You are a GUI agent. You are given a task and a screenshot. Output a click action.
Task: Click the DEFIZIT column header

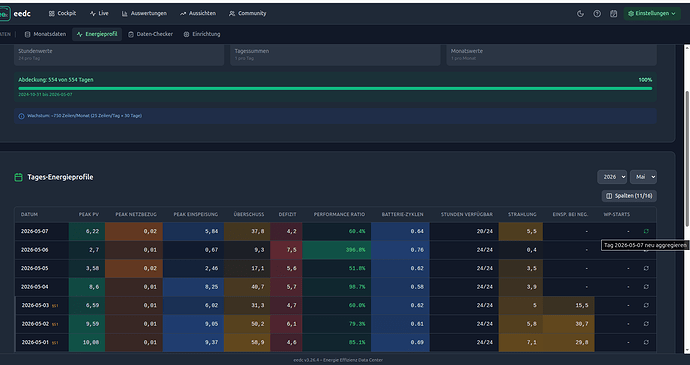coord(287,214)
